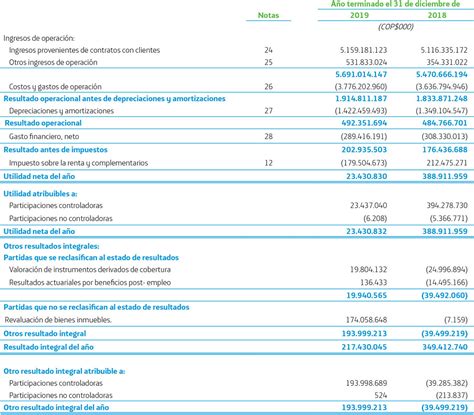Image resolution: width=474 pixels, height=415 pixels.
Task: Select the 'Resultado operacional' heading
Action: click(x=43, y=123)
